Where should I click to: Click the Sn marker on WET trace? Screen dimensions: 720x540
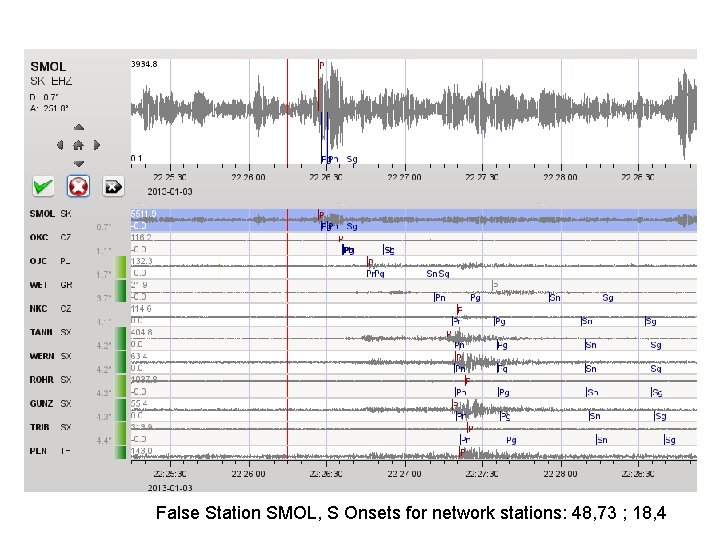[x=555, y=298]
